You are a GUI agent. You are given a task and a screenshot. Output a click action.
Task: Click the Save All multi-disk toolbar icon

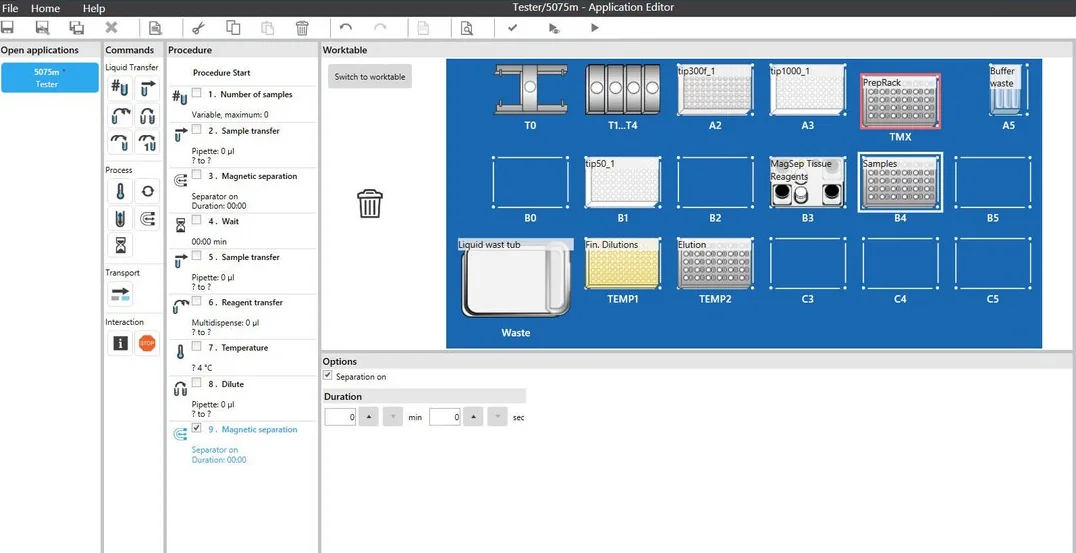[77, 28]
